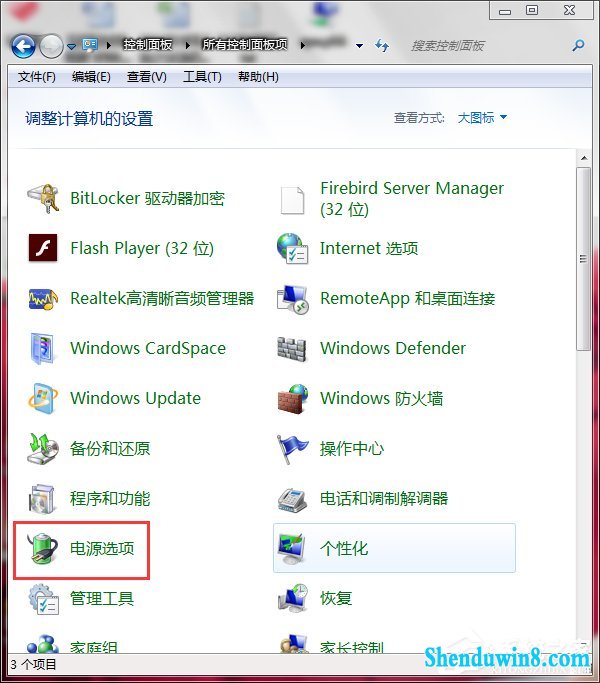600x683 pixels.
Task: Click the Flash Player (32 位) text label
Action: (142, 248)
